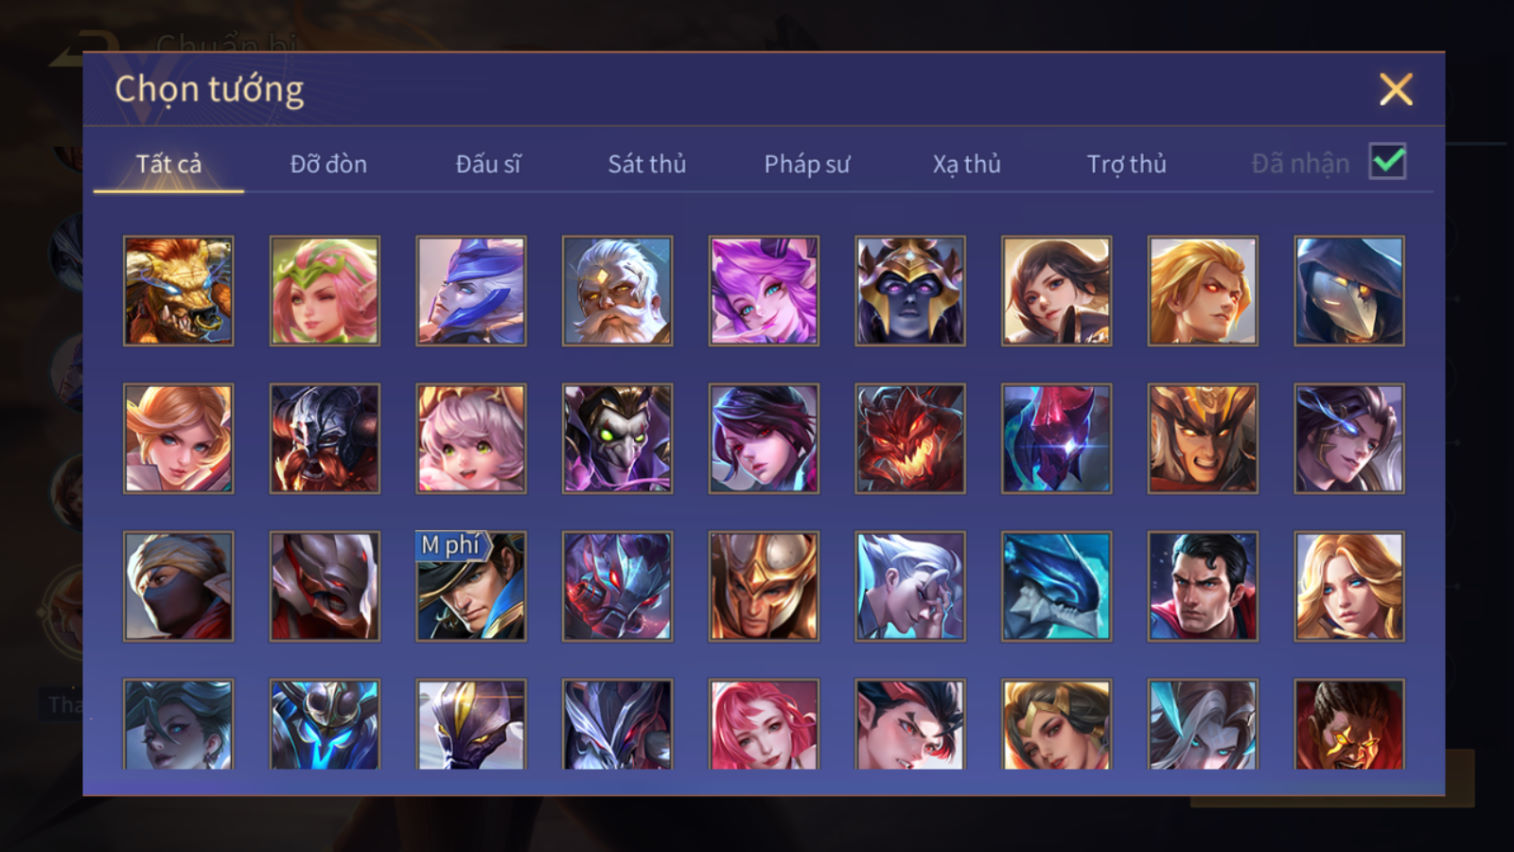1514x852 pixels.
Task: Choose the hero with 'M phí' tag
Action: point(471,586)
